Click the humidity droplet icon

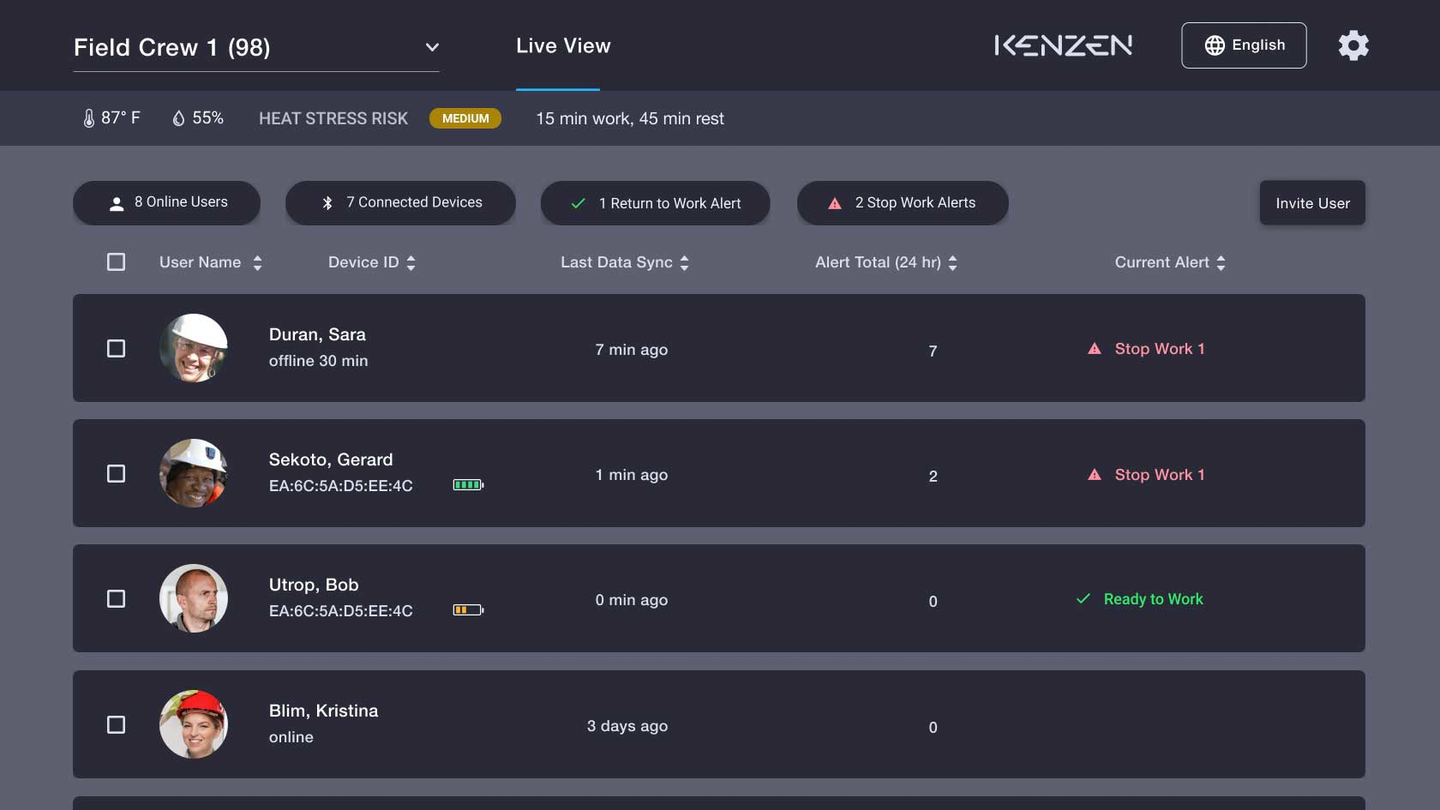pos(179,118)
